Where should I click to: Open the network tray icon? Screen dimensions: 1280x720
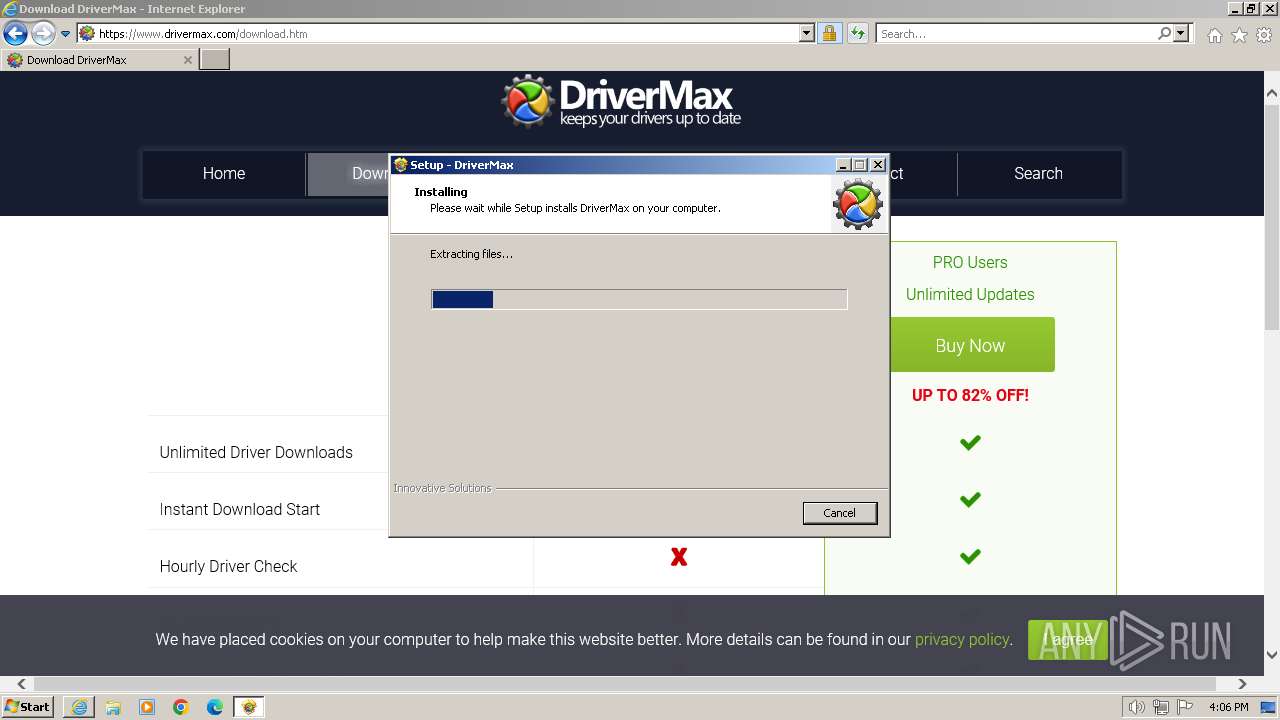[x=1162, y=707]
